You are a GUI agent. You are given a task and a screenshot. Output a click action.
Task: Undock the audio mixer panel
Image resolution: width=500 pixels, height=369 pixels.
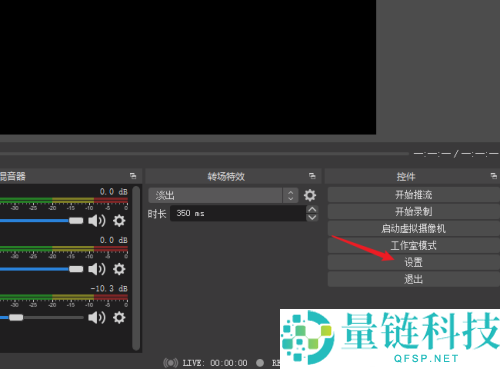(133, 176)
